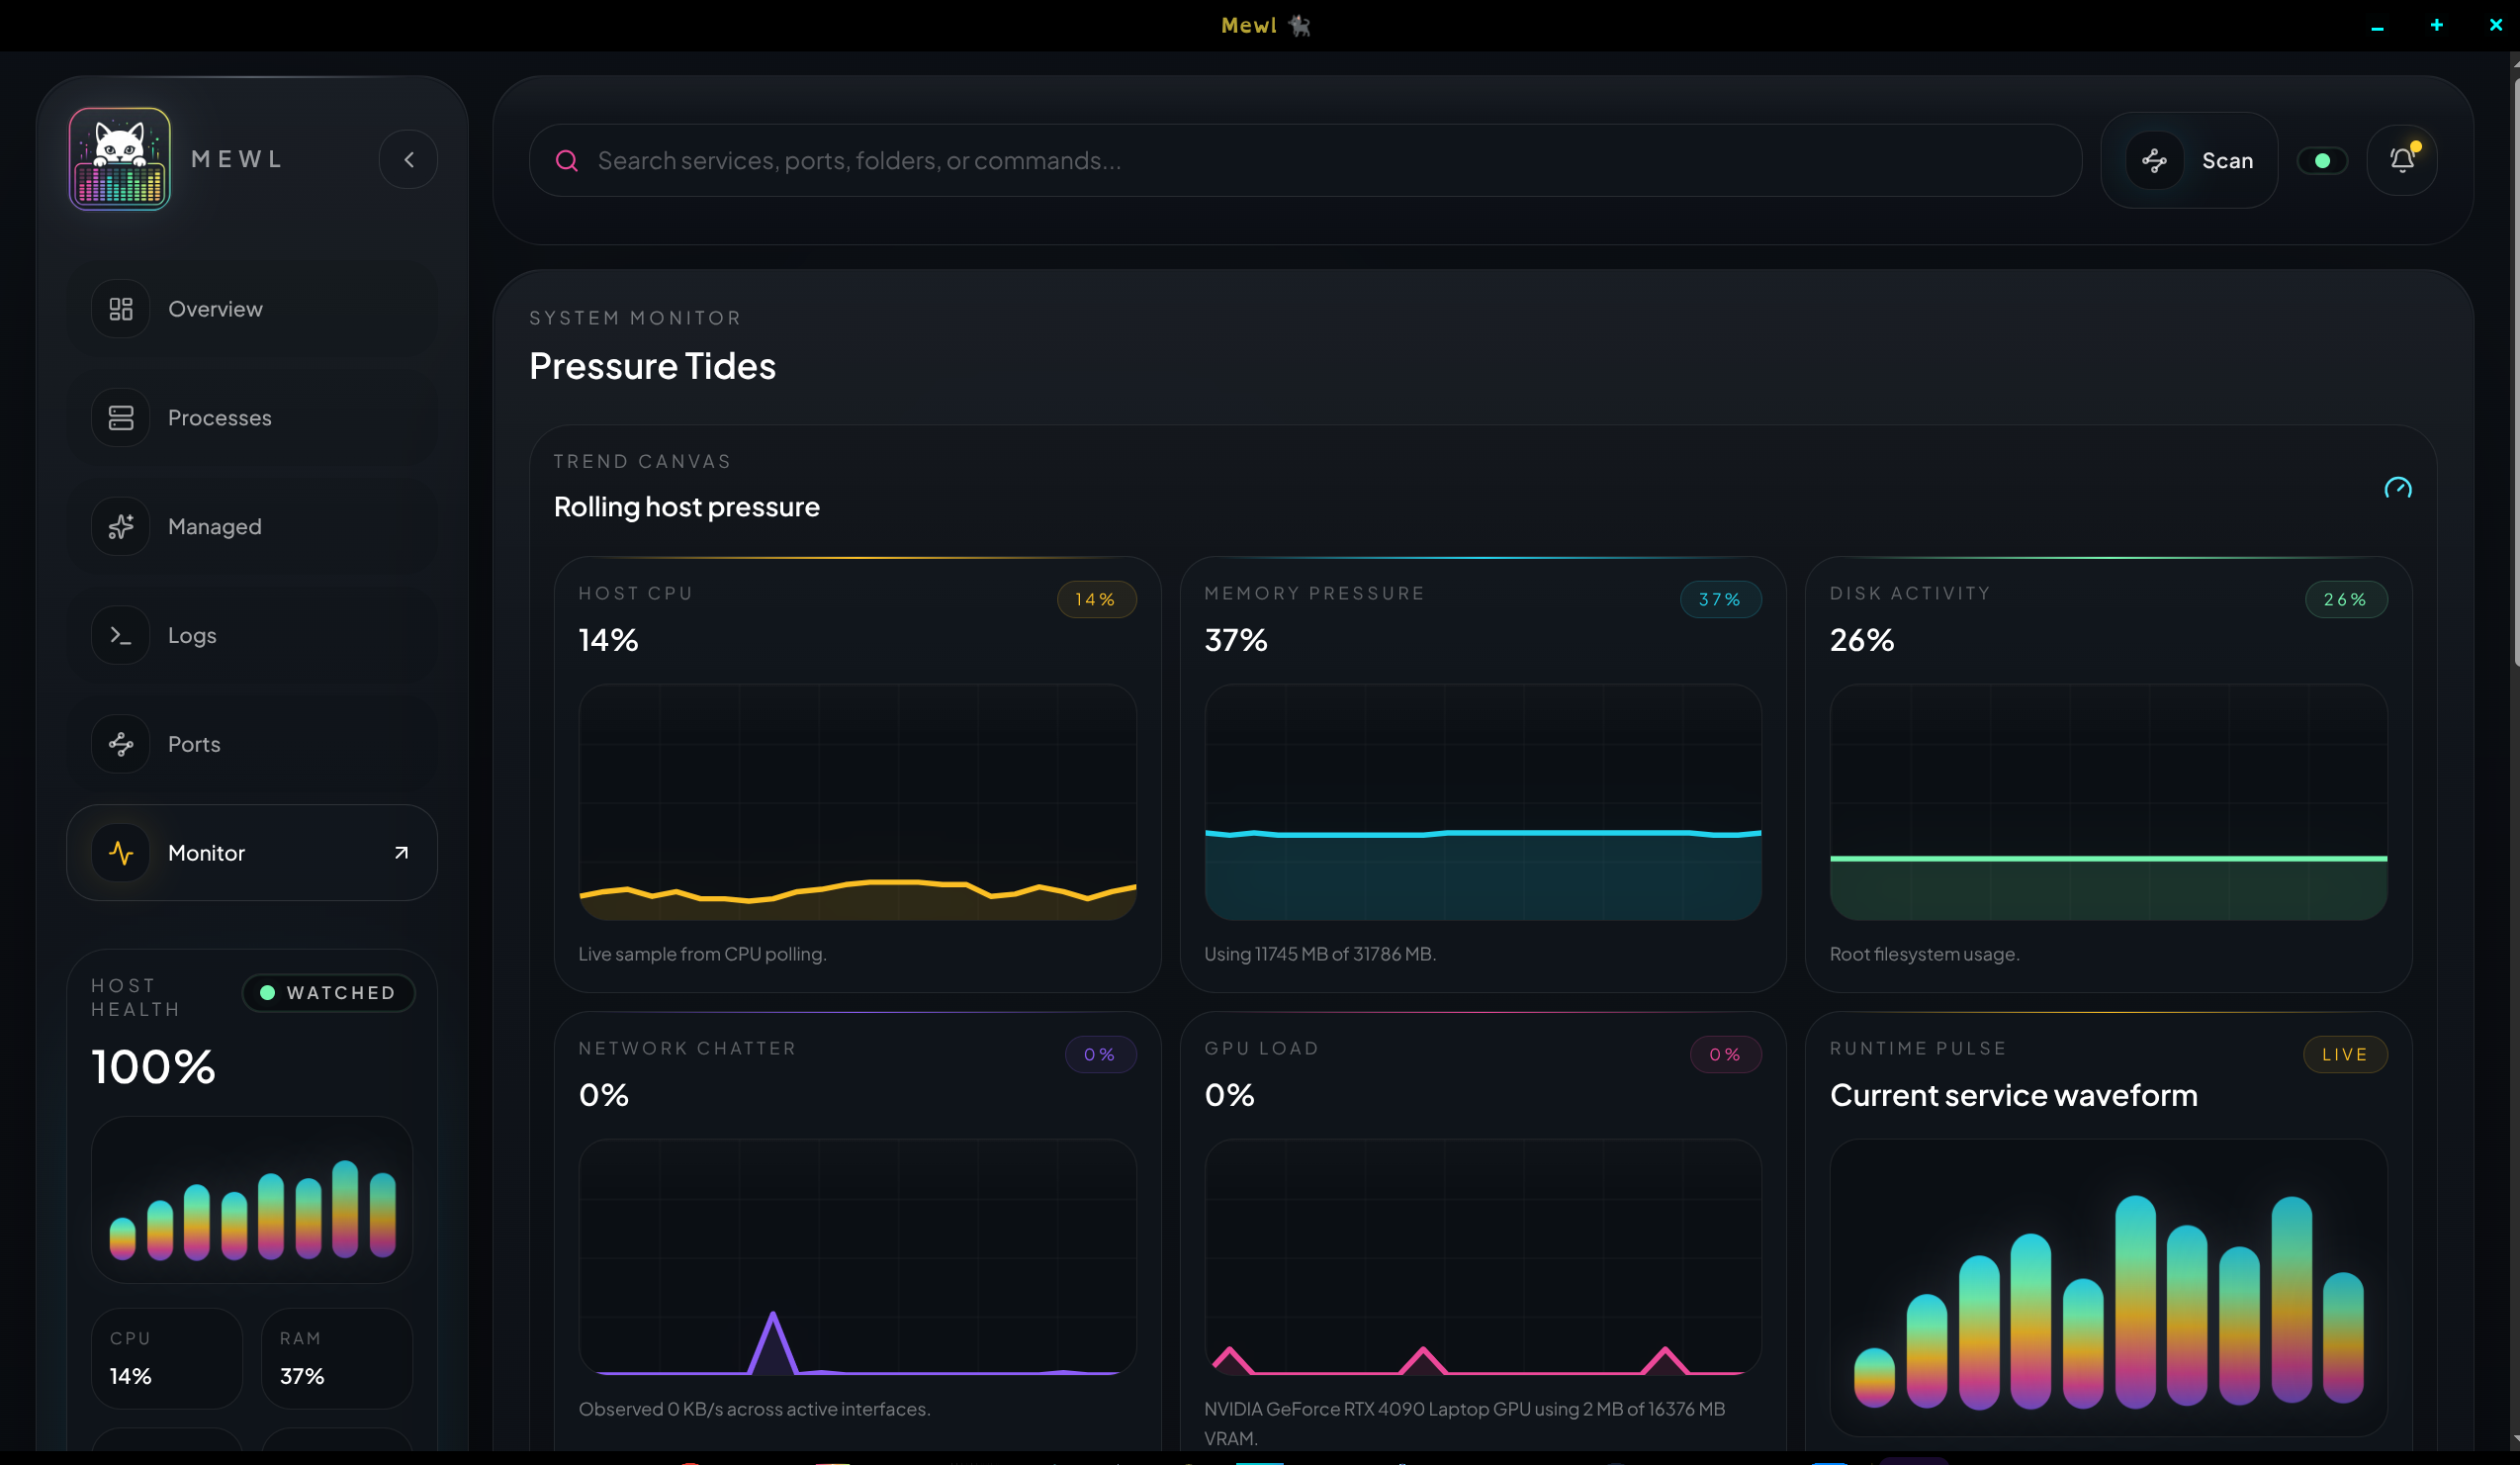Switch off the green toggle near Scan
Viewport: 2520px width, 1465px height.
tap(2322, 159)
